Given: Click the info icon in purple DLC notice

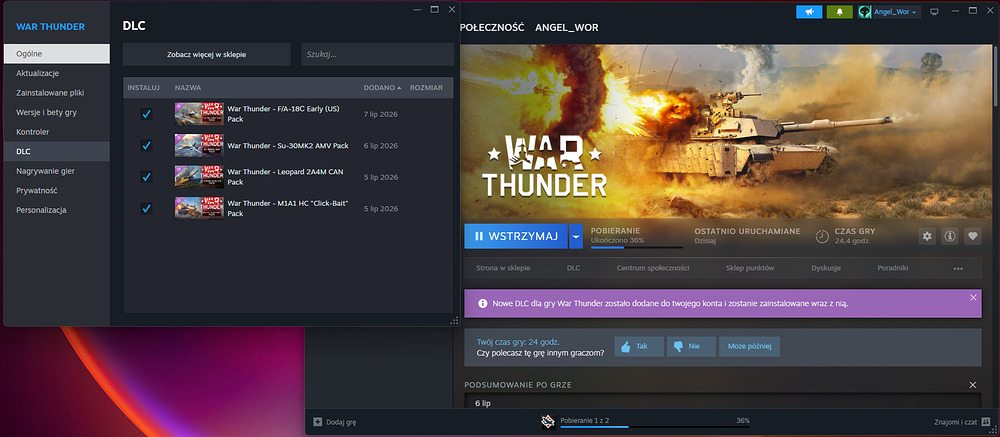Looking at the screenshot, I should 483,303.
